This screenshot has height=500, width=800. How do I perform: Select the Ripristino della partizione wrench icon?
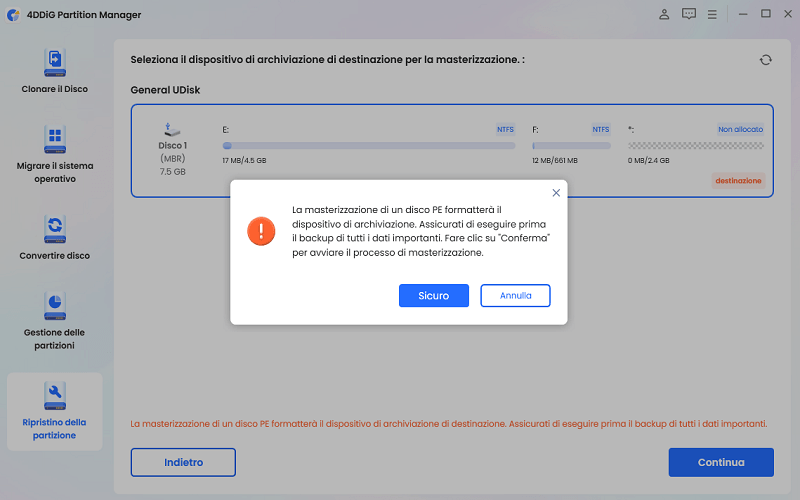click(55, 396)
